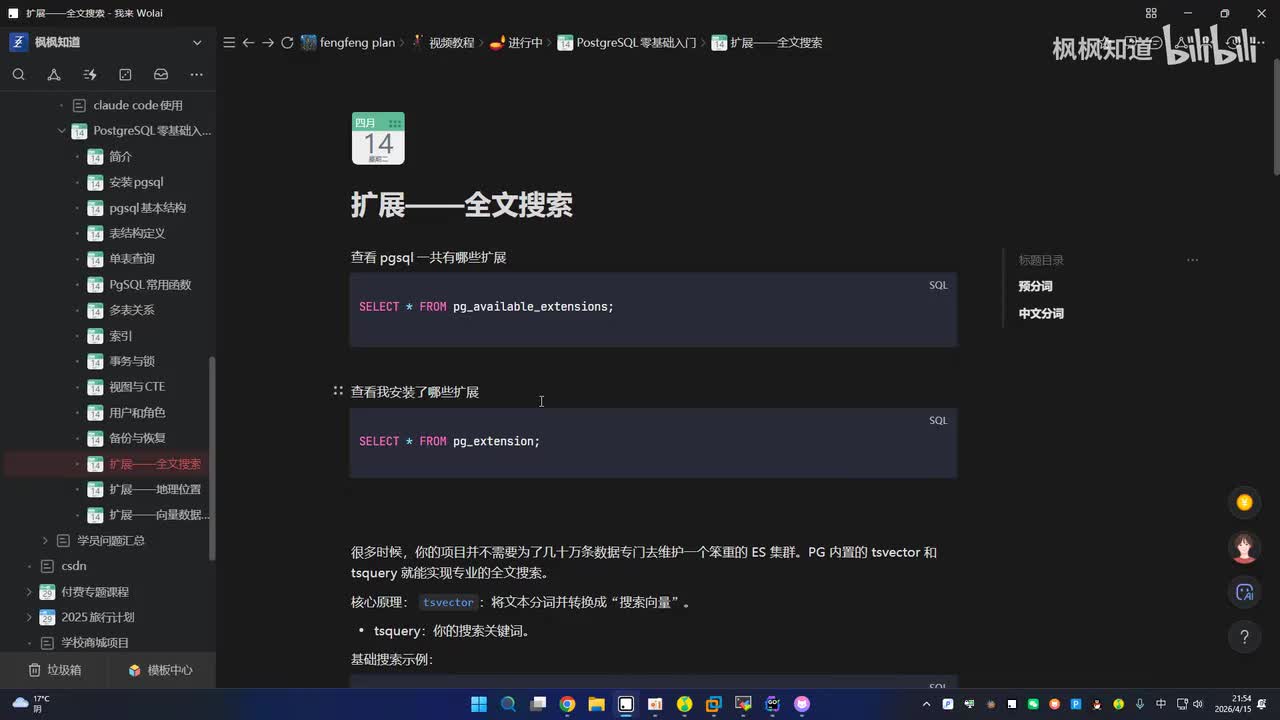Collapse the PostgreSQL 零基础入门 tree node

[61, 131]
